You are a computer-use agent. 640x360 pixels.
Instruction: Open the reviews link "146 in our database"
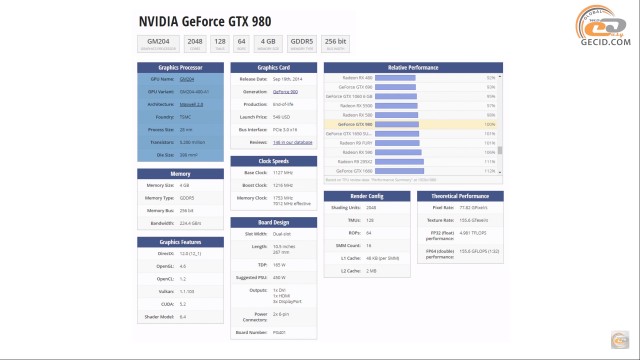[x=293, y=142]
